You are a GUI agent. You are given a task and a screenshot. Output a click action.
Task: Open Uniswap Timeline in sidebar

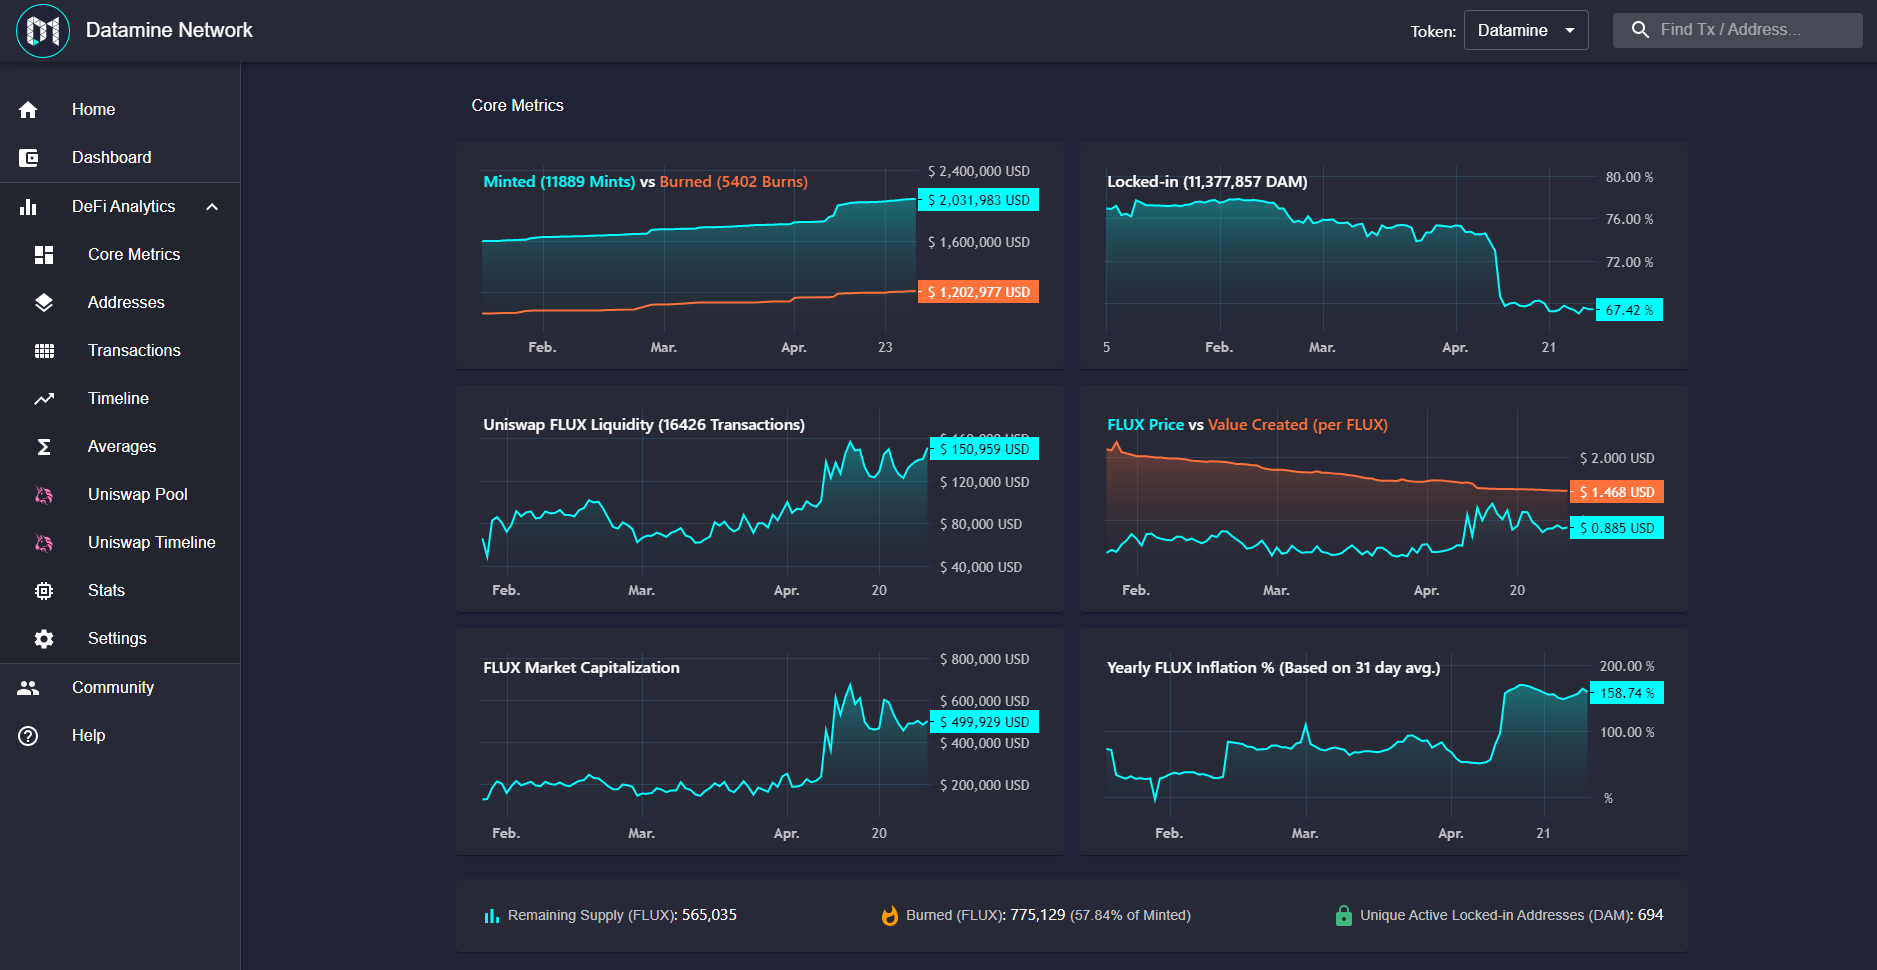(120, 543)
